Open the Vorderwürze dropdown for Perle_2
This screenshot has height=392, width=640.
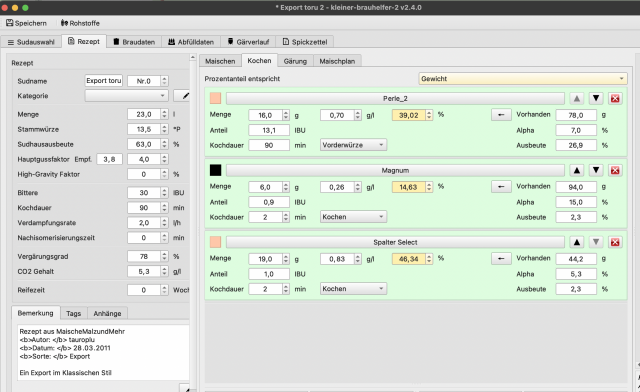click(353, 145)
